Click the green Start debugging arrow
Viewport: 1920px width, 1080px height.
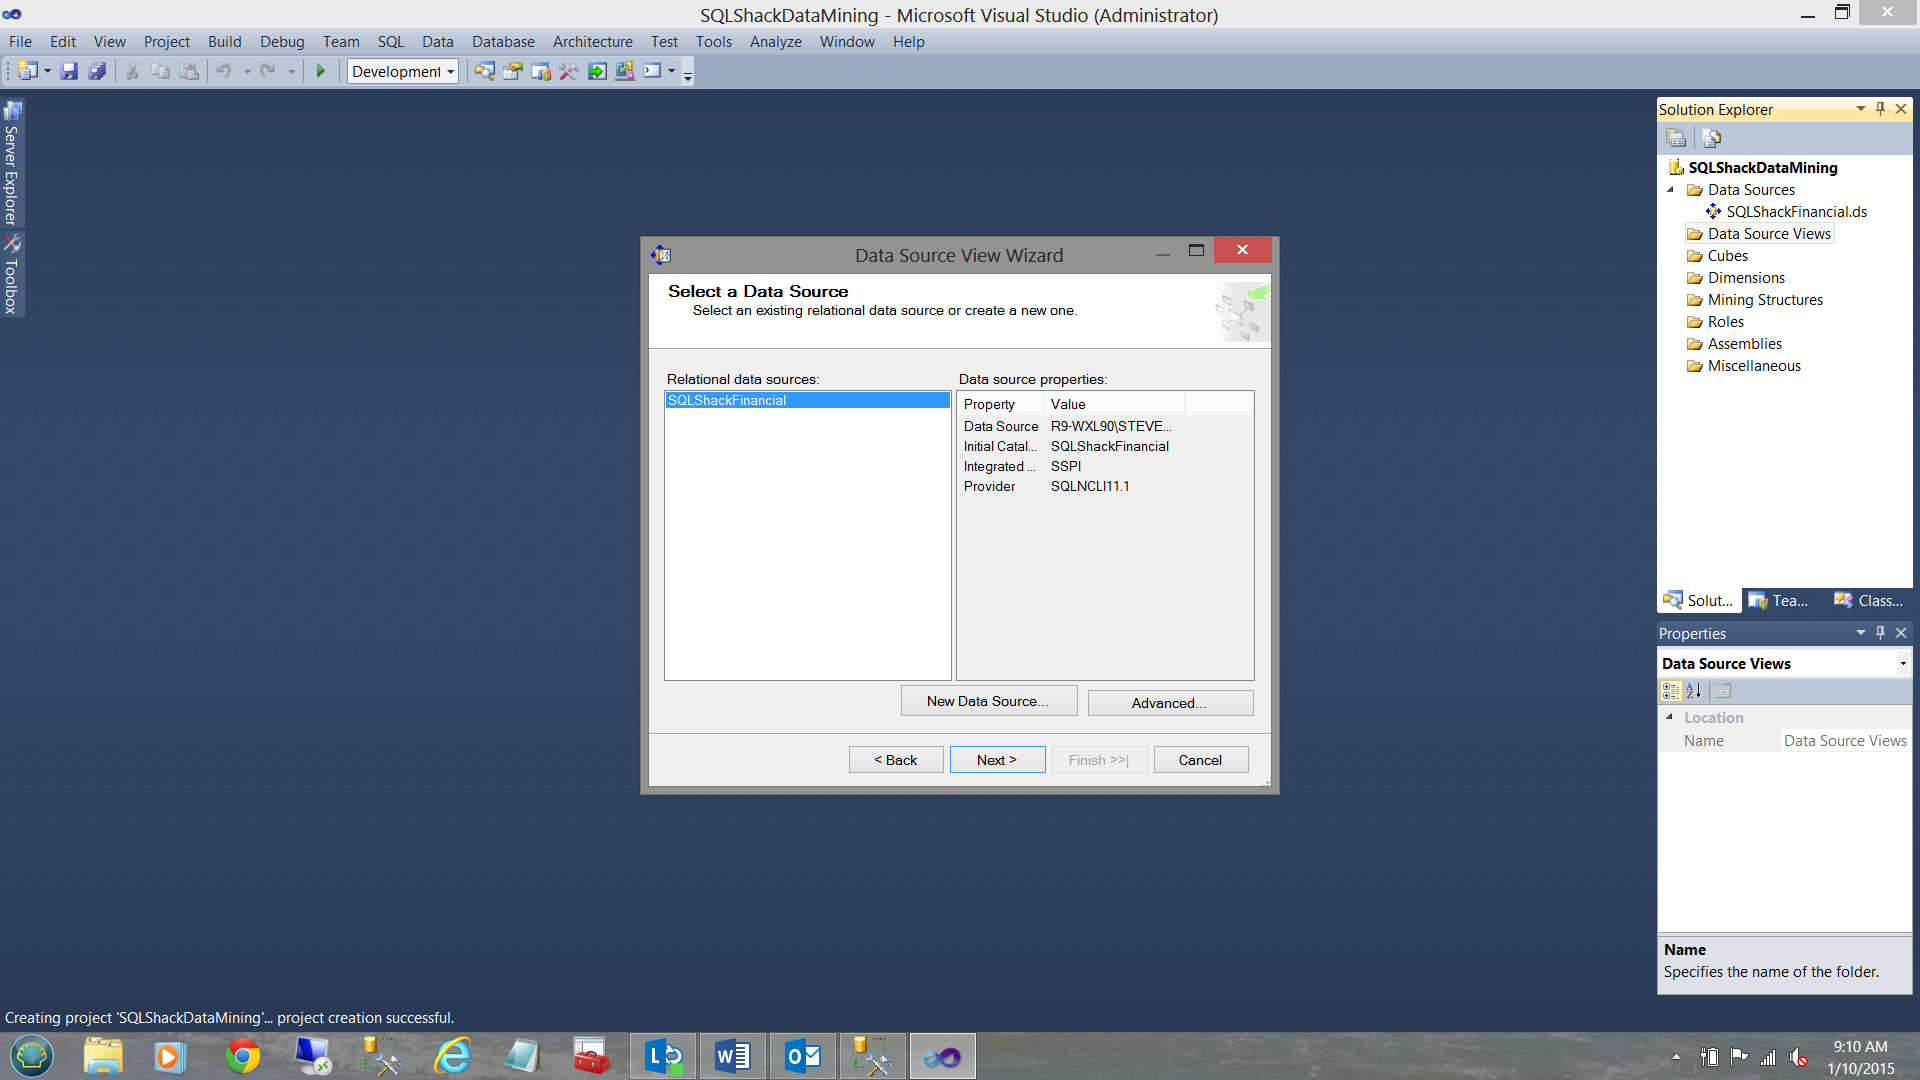pyautogui.click(x=321, y=71)
